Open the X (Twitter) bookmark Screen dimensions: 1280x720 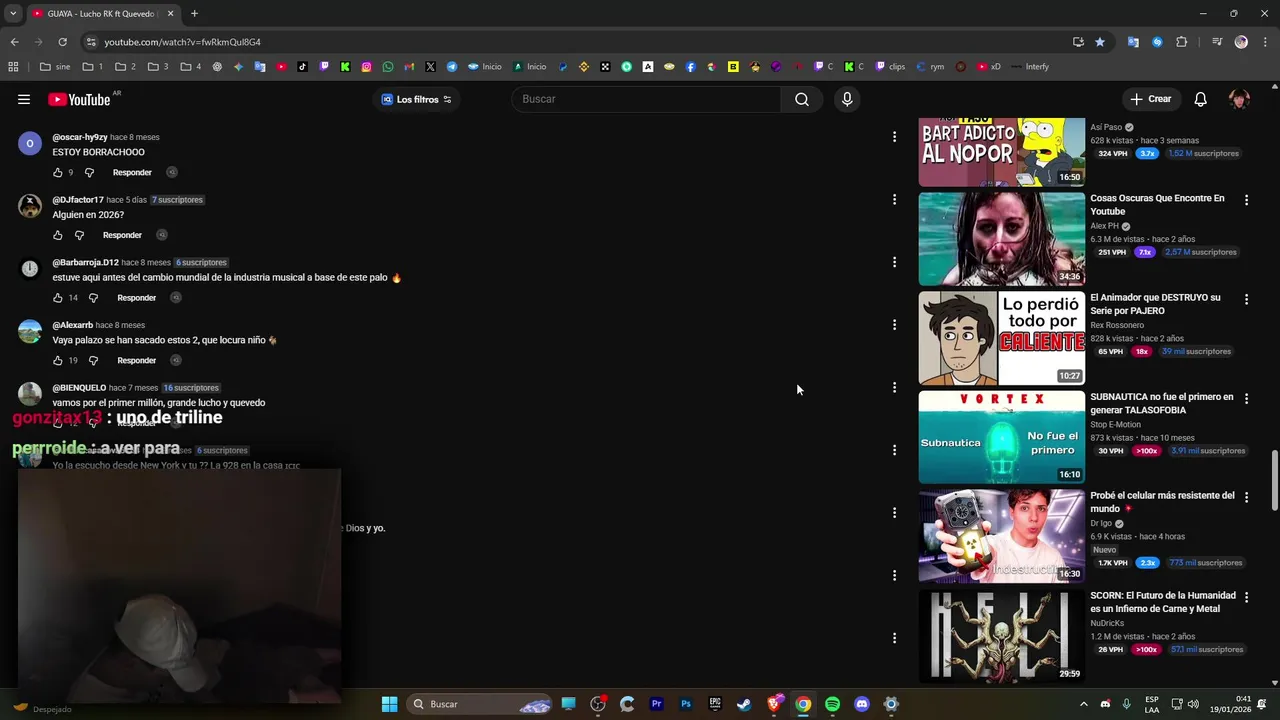(430, 67)
